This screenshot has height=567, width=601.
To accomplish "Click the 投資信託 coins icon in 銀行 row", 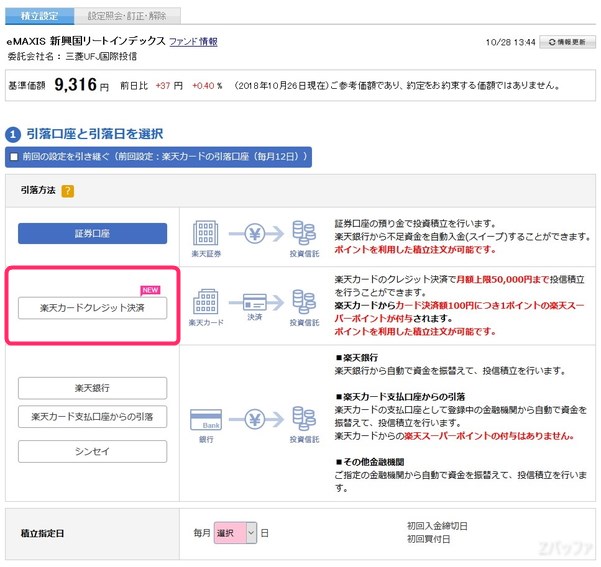I will point(304,419).
